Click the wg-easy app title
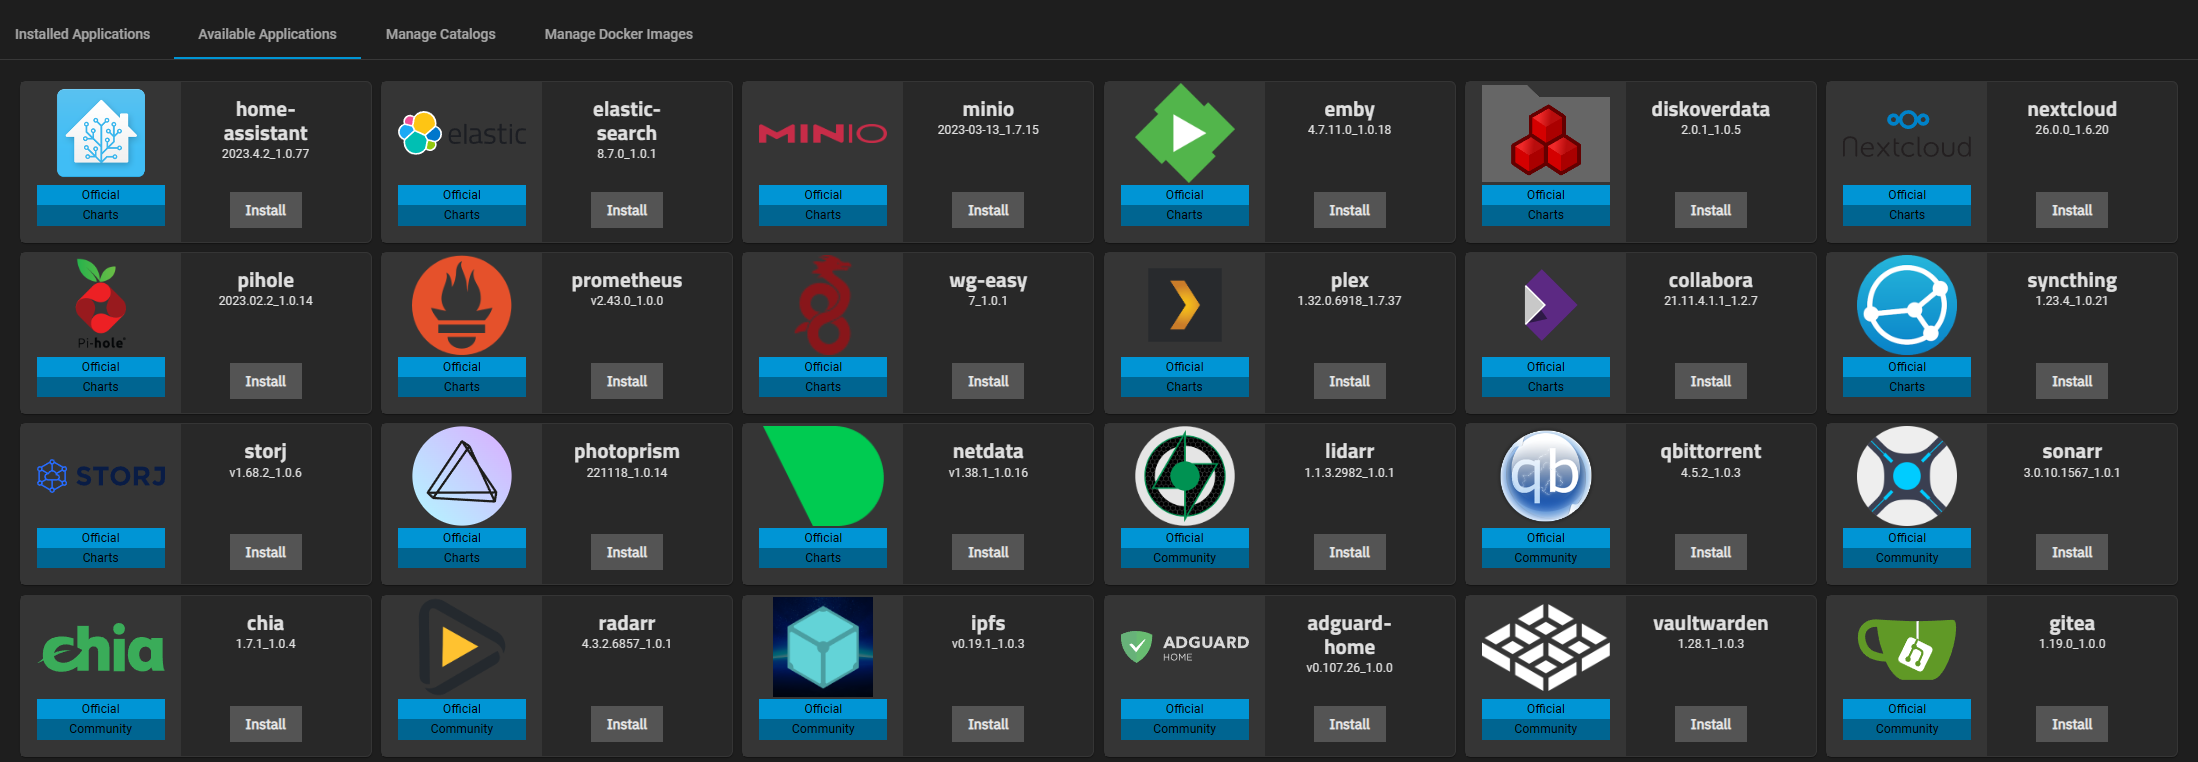Viewport: 2198px width, 762px height. [987, 281]
